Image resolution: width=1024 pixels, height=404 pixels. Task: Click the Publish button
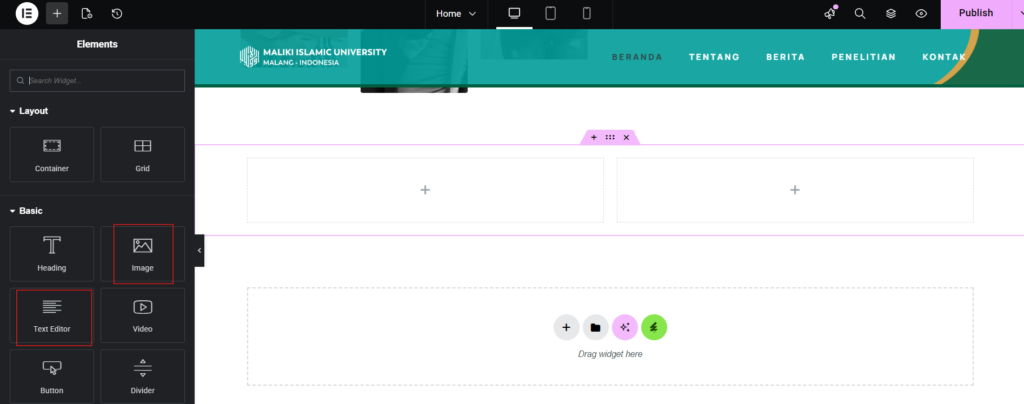point(975,13)
